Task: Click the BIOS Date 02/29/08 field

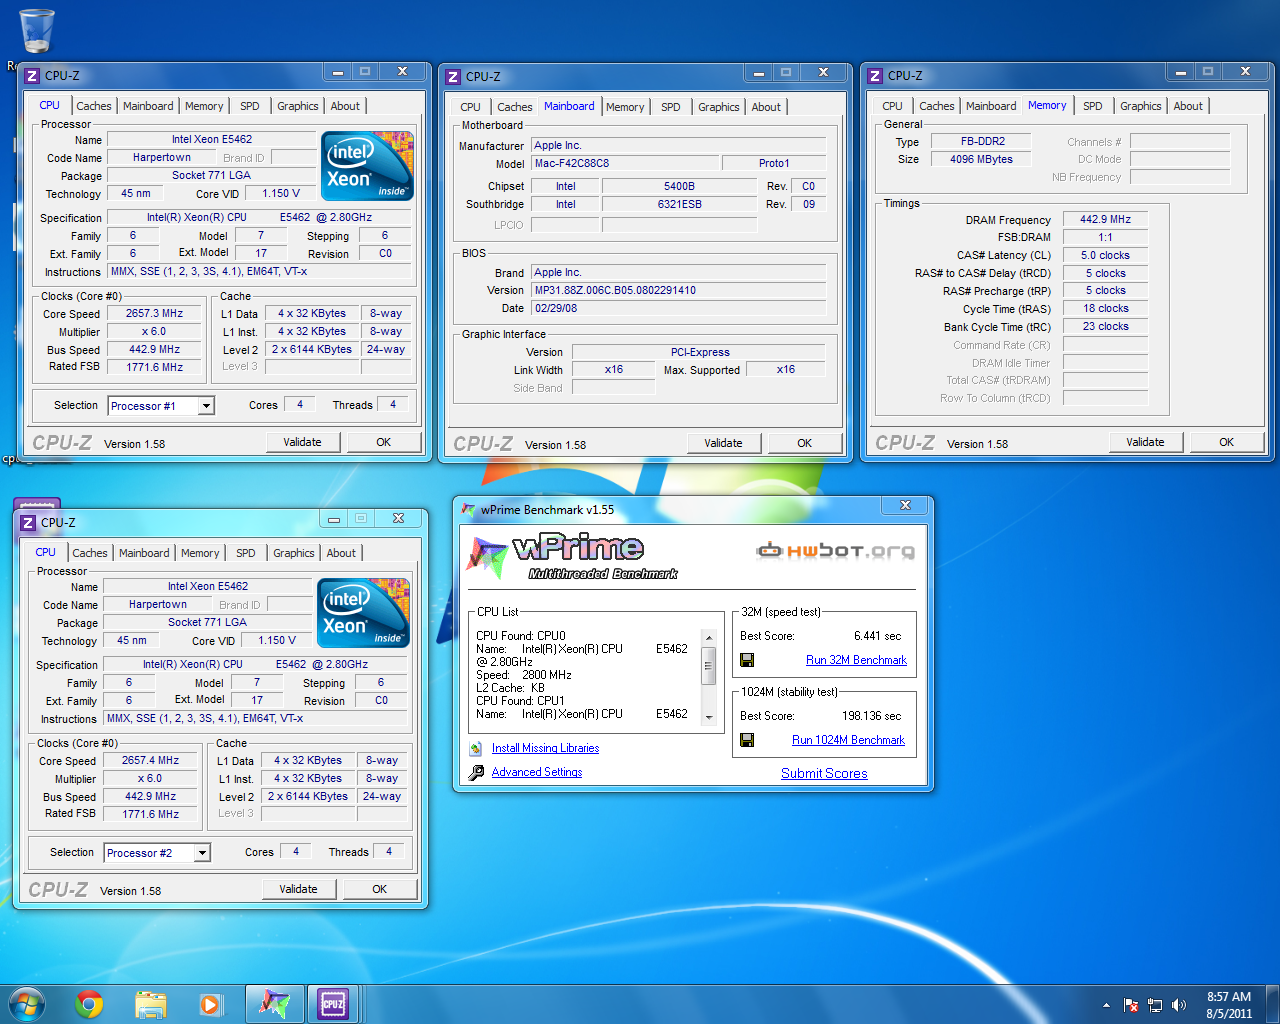Action: click(x=678, y=308)
